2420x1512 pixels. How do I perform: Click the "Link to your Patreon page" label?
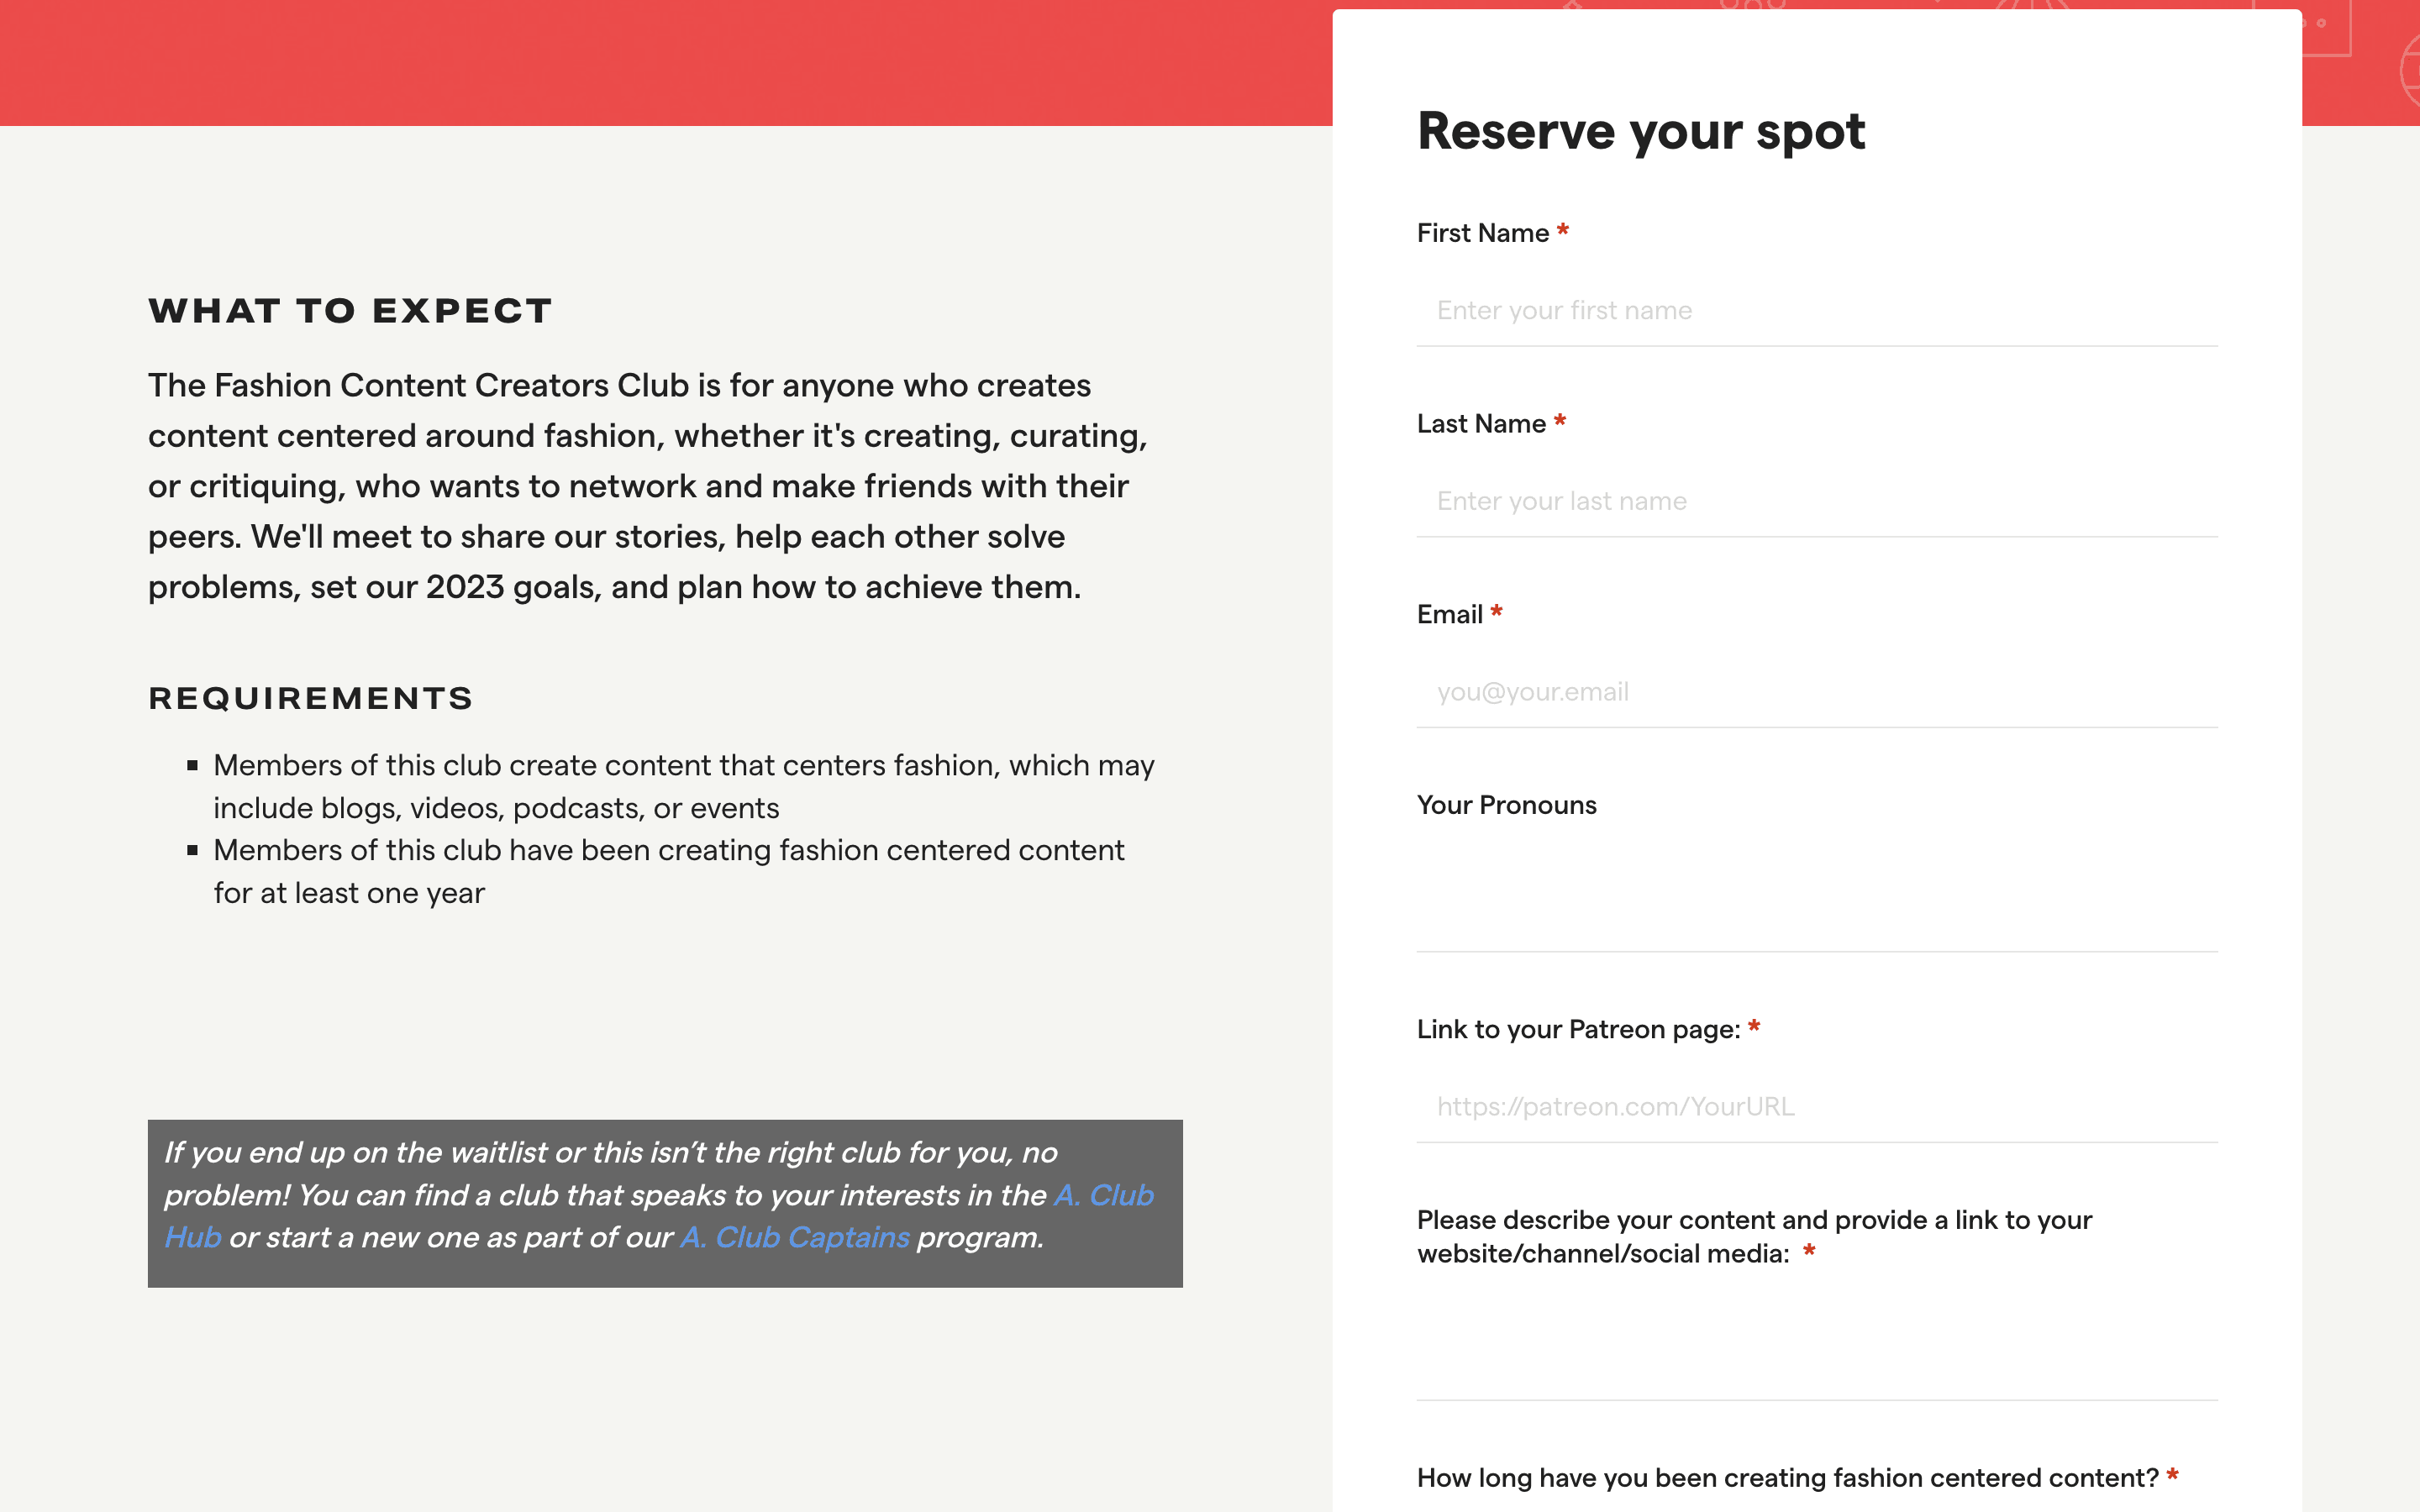tap(1578, 1030)
